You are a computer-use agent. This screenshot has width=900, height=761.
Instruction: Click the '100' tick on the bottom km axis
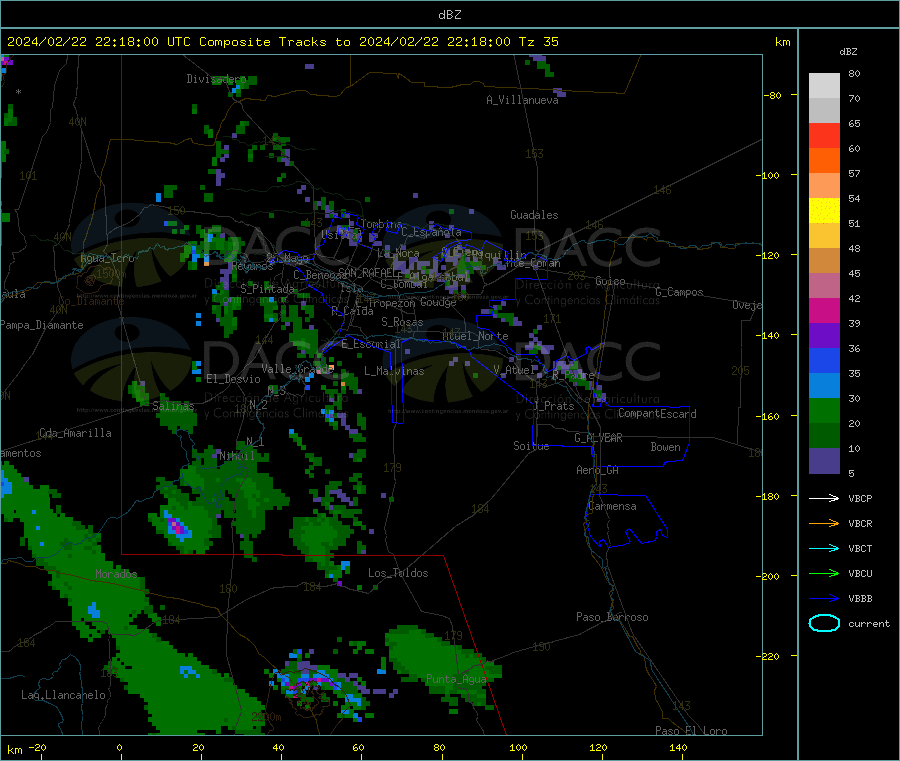point(518,747)
